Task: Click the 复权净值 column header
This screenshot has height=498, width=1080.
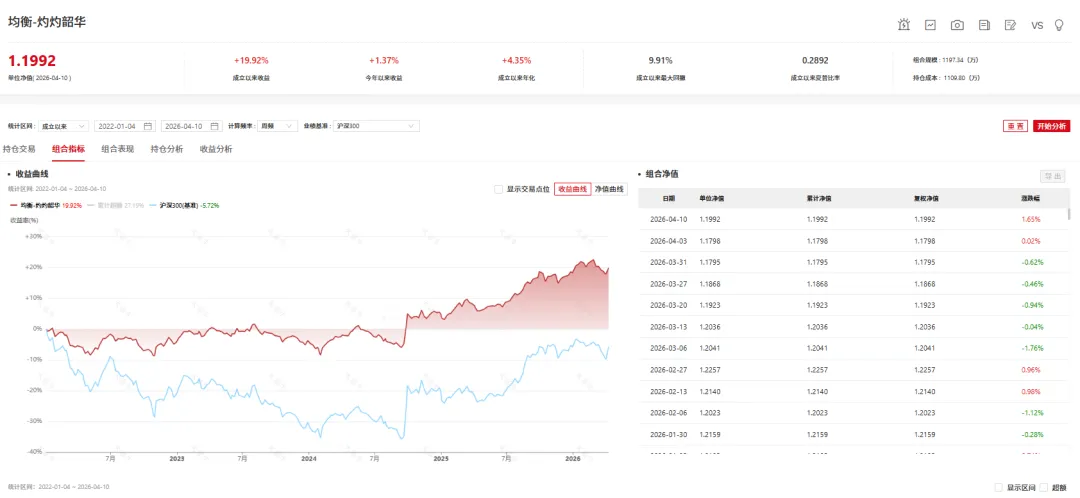Action: click(x=927, y=198)
